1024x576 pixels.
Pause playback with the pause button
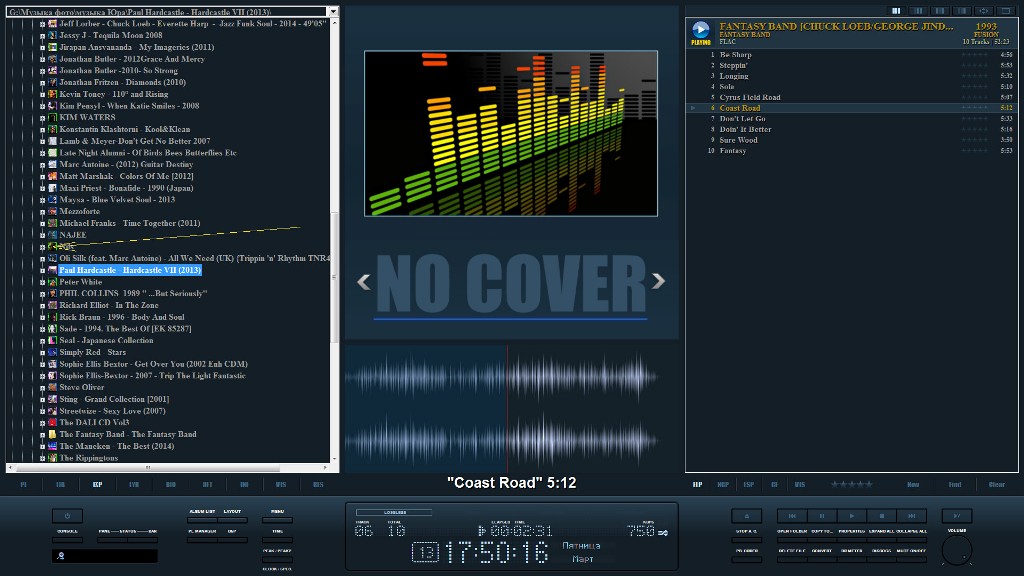pos(821,516)
